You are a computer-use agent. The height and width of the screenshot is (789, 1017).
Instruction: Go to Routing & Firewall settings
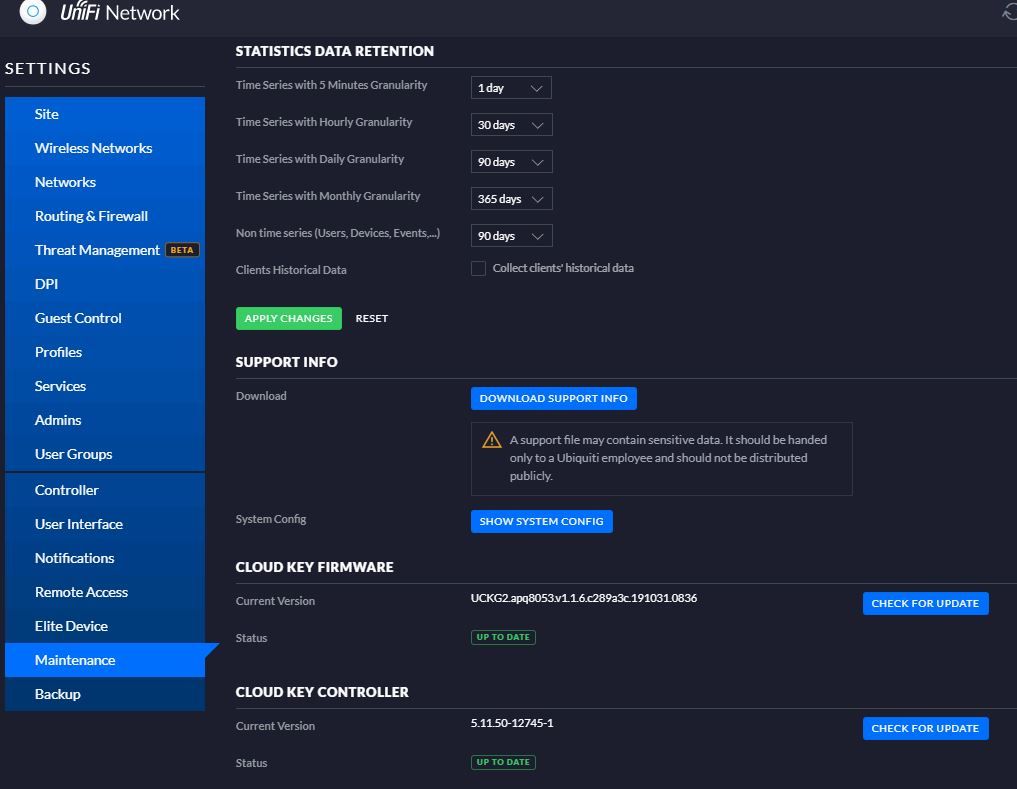(91, 216)
